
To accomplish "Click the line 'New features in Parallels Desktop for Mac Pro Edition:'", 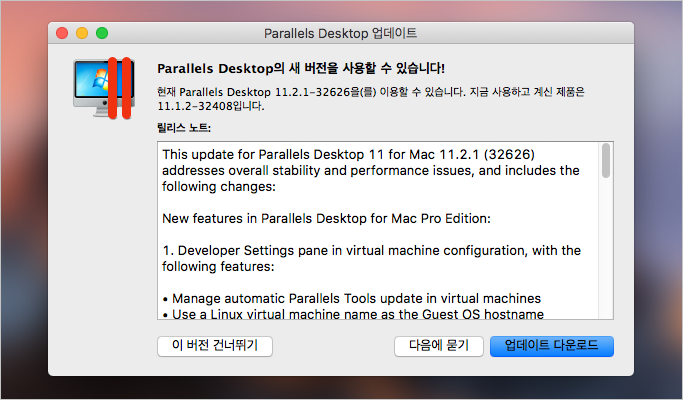I will pos(326,218).
